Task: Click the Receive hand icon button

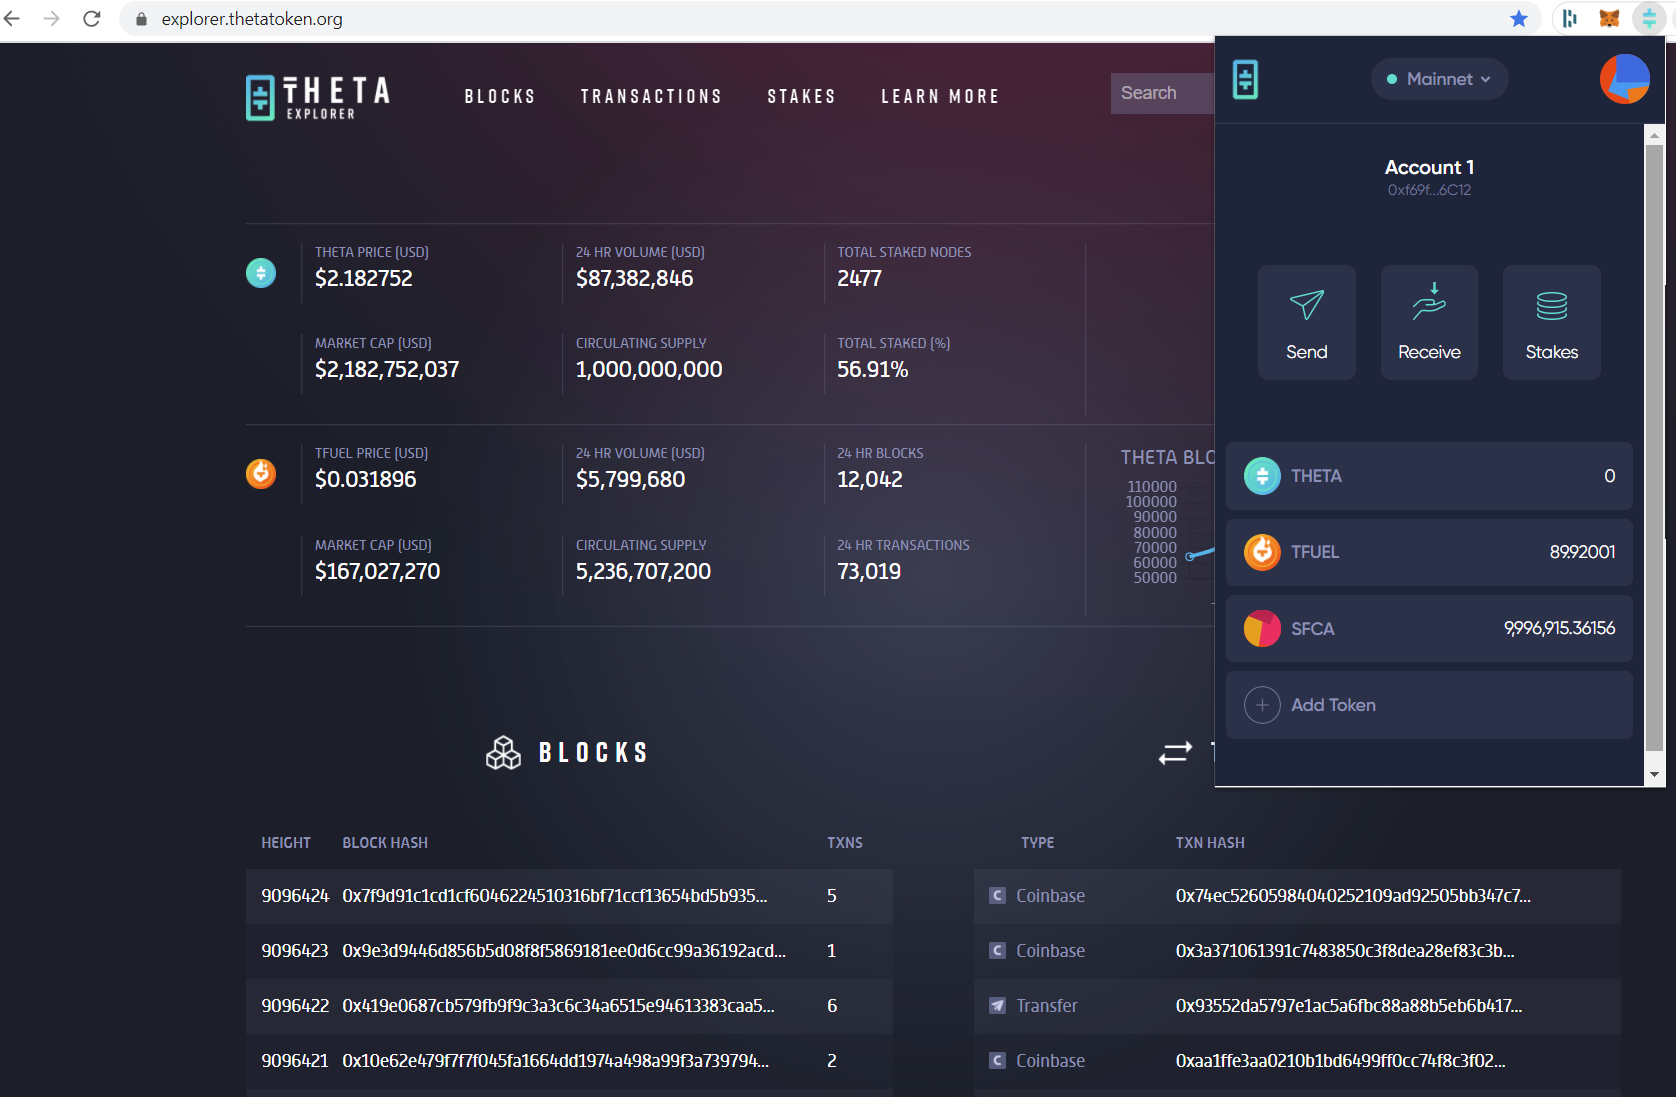Action: tap(1429, 322)
